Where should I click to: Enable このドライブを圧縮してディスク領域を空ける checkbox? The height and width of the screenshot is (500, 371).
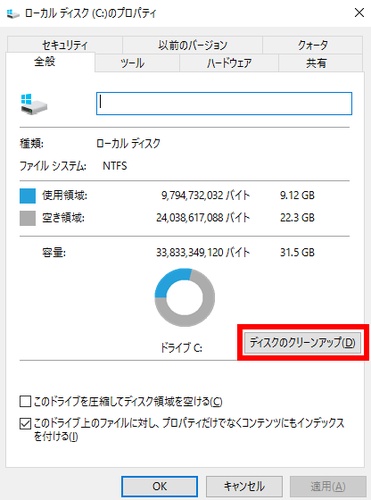[25, 402]
